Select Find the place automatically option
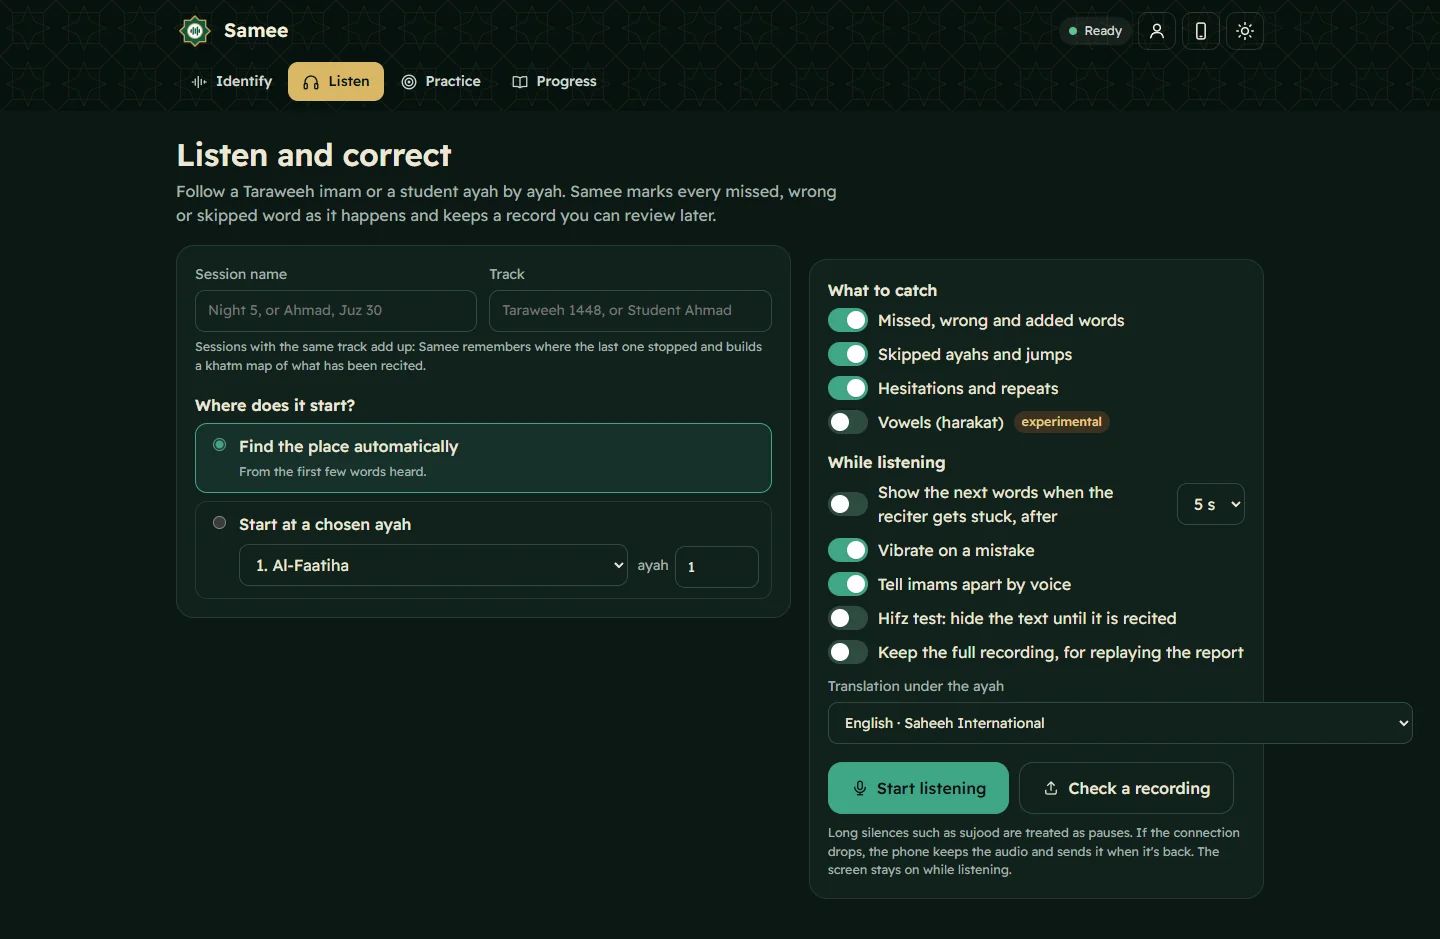The height and width of the screenshot is (939, 1440). point(483,458)
